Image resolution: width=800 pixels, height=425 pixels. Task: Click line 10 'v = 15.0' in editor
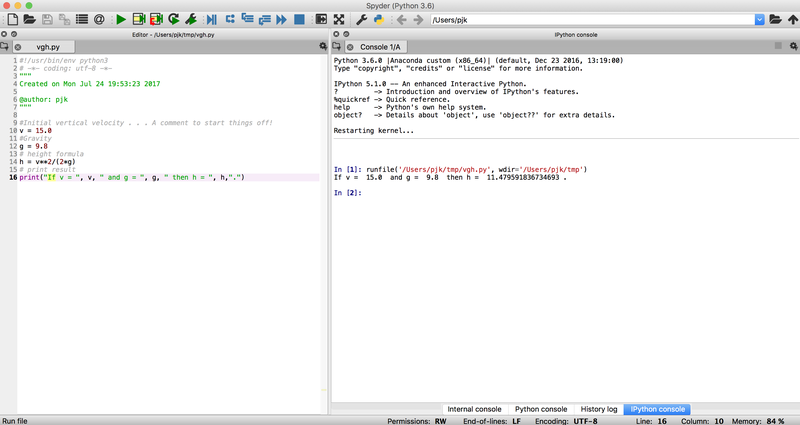click(x=35, y=131)
